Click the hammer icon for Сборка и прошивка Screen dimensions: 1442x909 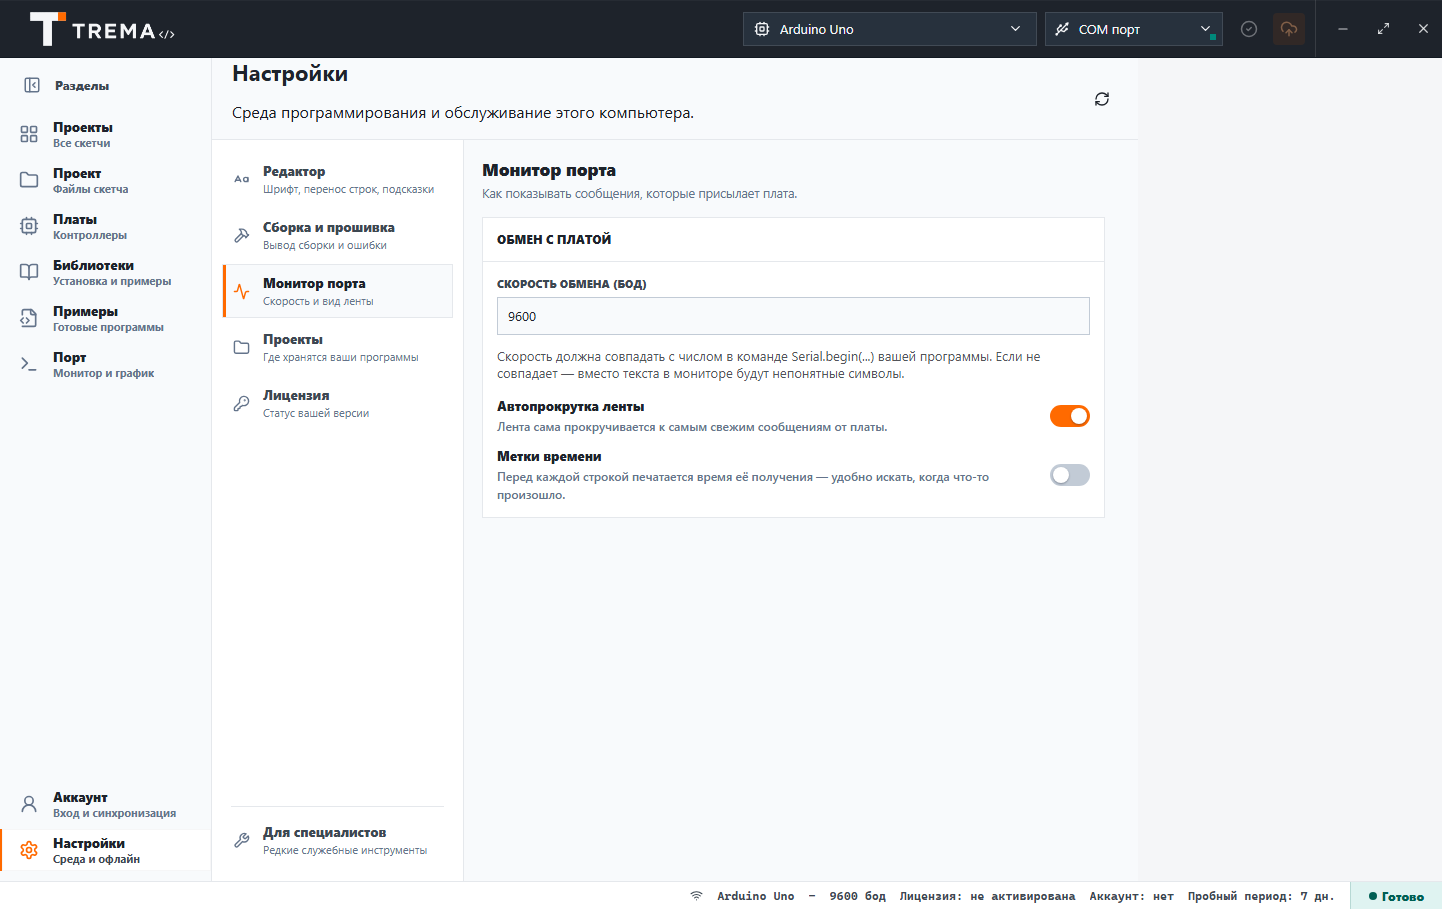click(x=241, y=235)
